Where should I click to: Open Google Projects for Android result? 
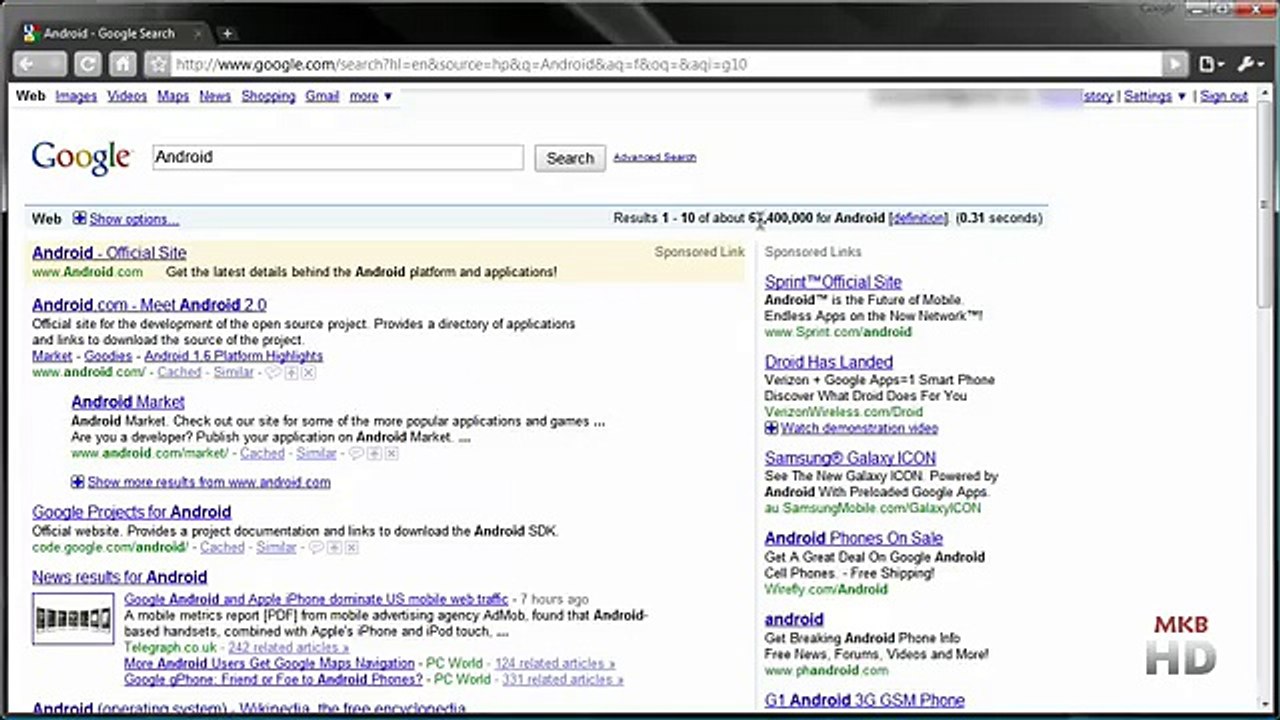point(131,512)
